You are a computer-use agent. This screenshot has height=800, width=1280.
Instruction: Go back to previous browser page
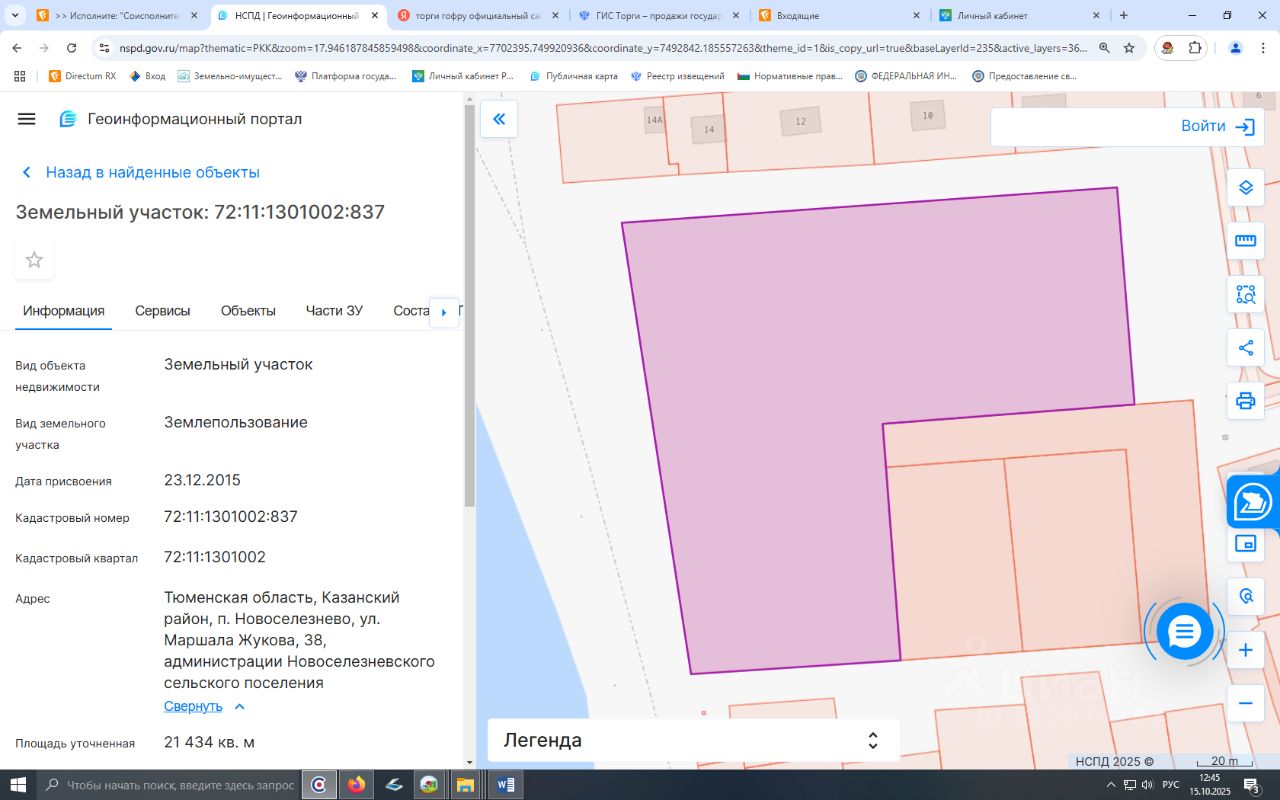(17, 48)
